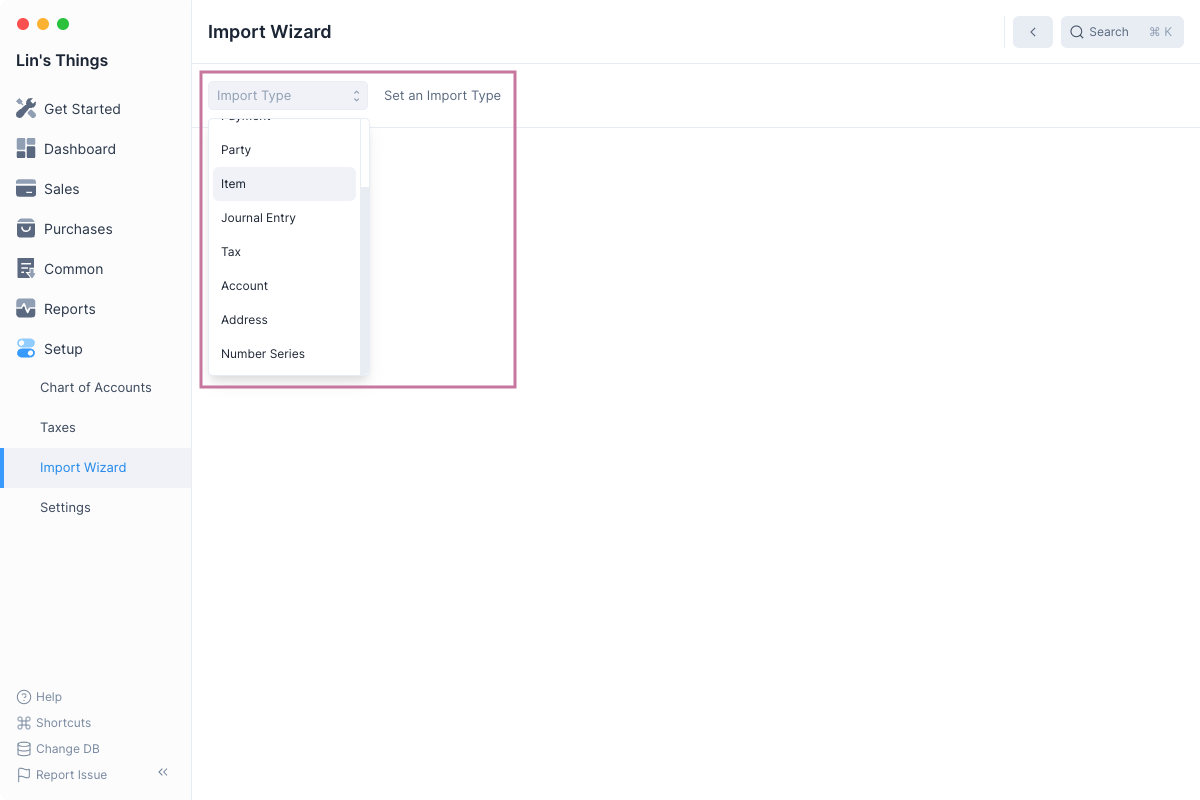1200x800 pixels.
Task: Go to Taxes under Setup
Action: coord(58,428)
